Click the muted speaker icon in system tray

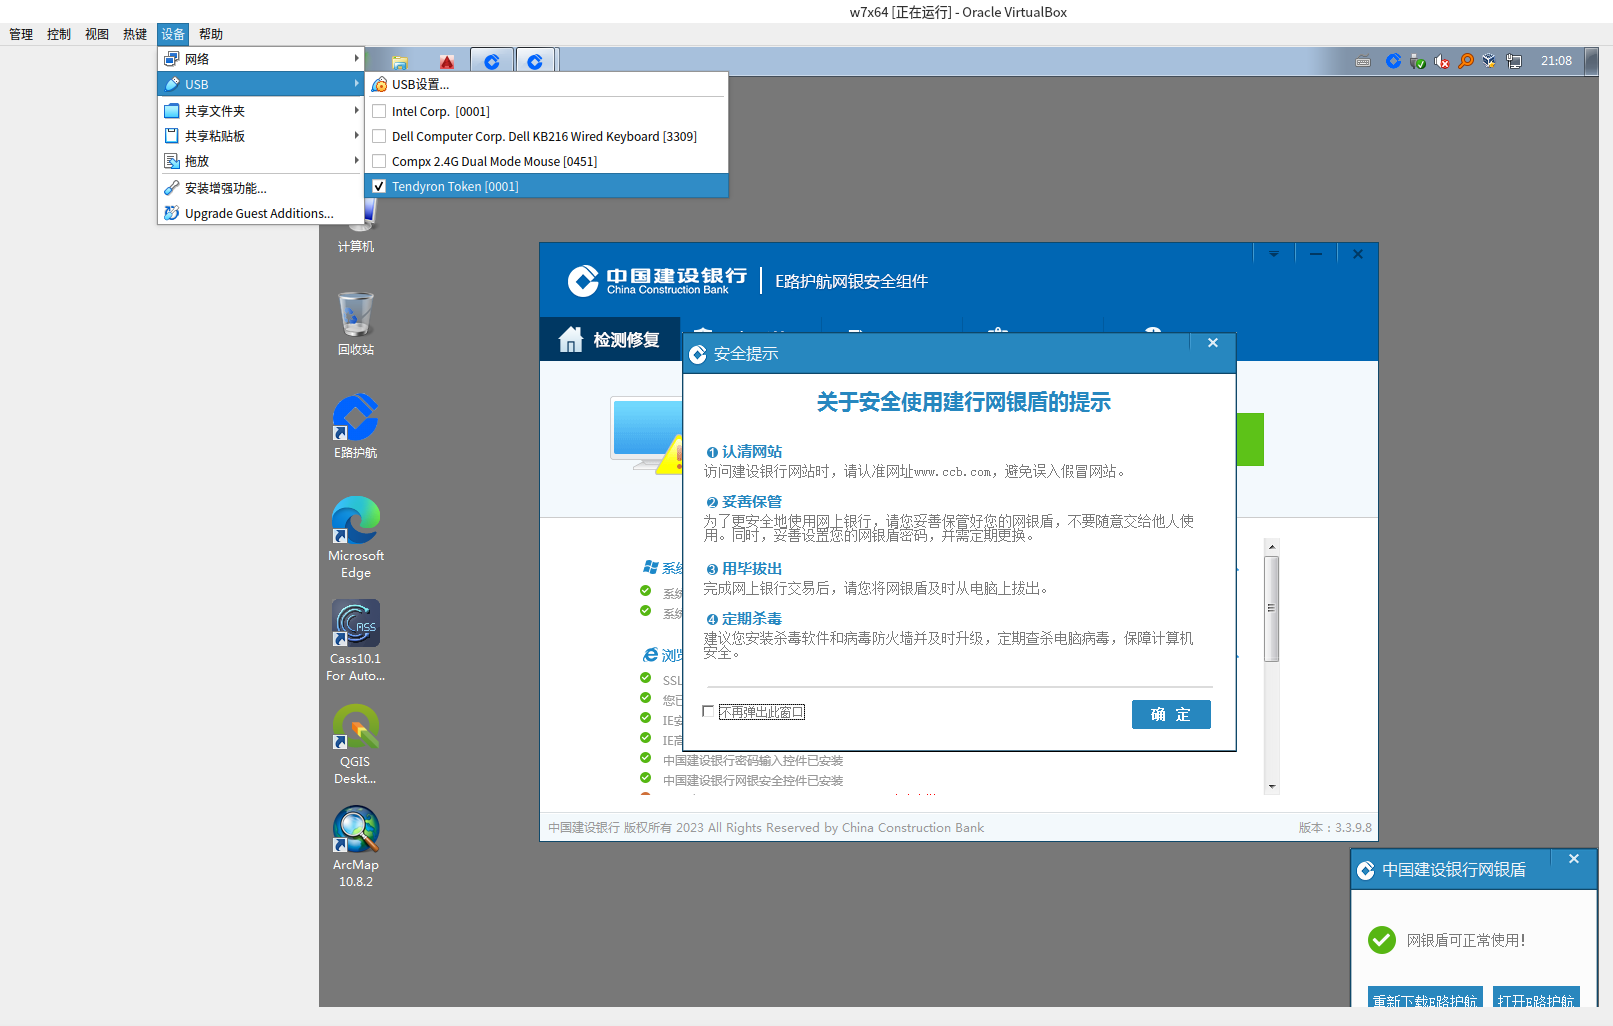point(1441,61)
